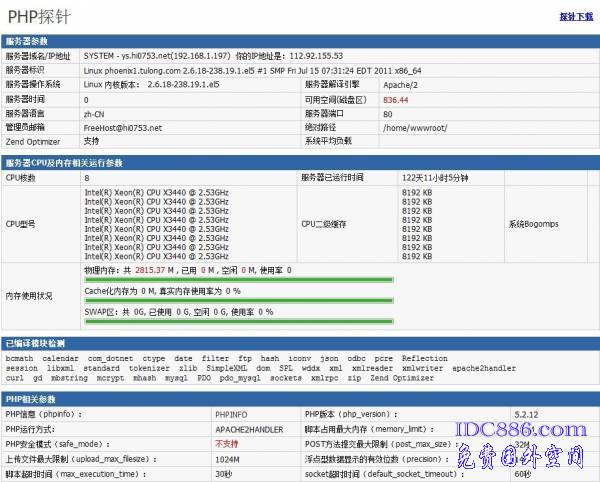Click the SWAP usage bar
This screenshot has height=482, width=600.
pos(238,322)
